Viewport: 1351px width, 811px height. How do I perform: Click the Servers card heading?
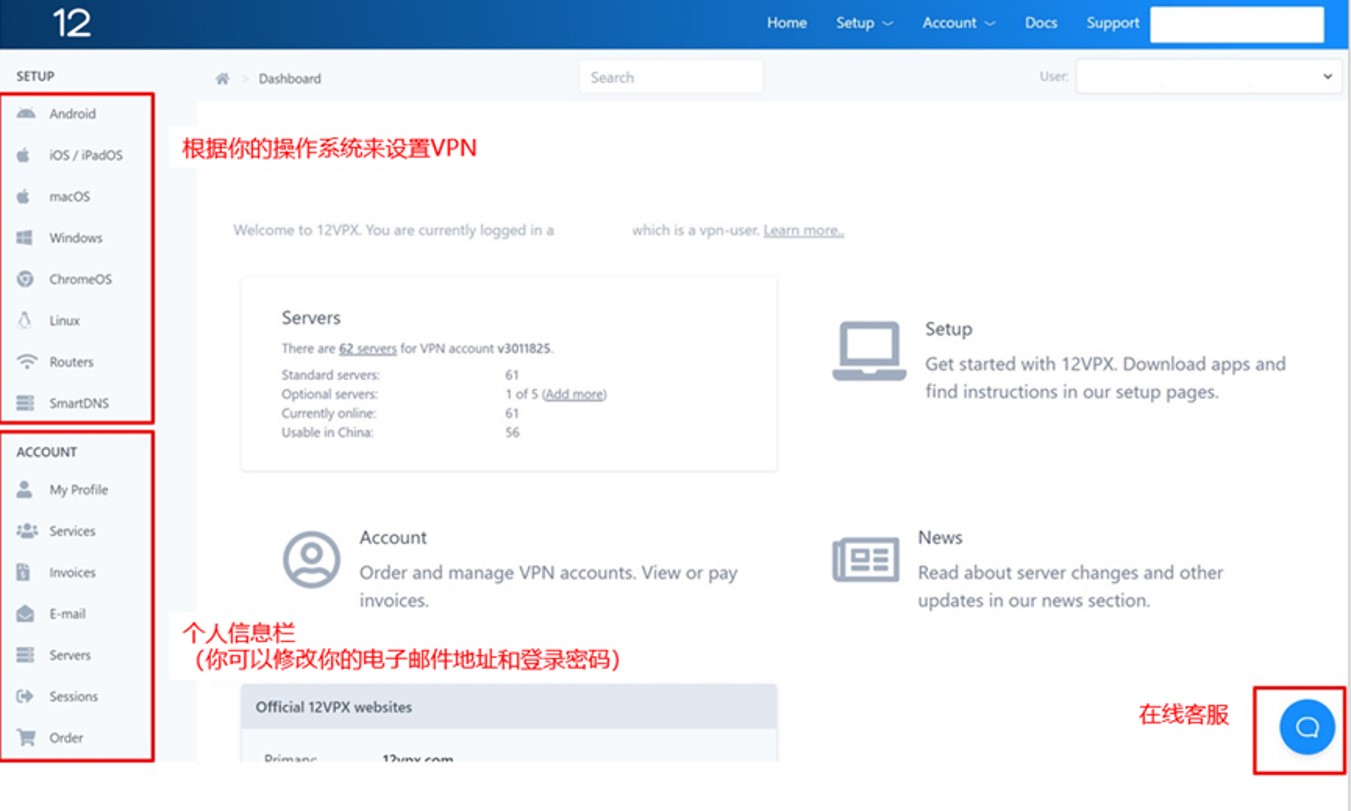click(311, 318)
